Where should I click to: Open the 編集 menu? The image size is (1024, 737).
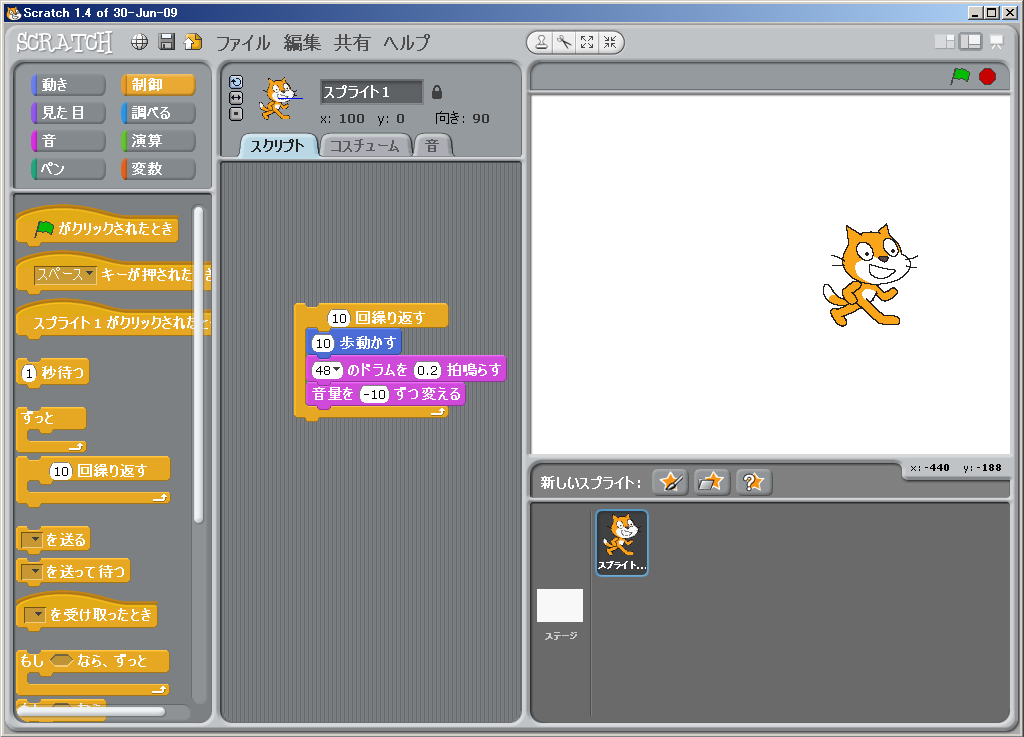click(302, 43)
